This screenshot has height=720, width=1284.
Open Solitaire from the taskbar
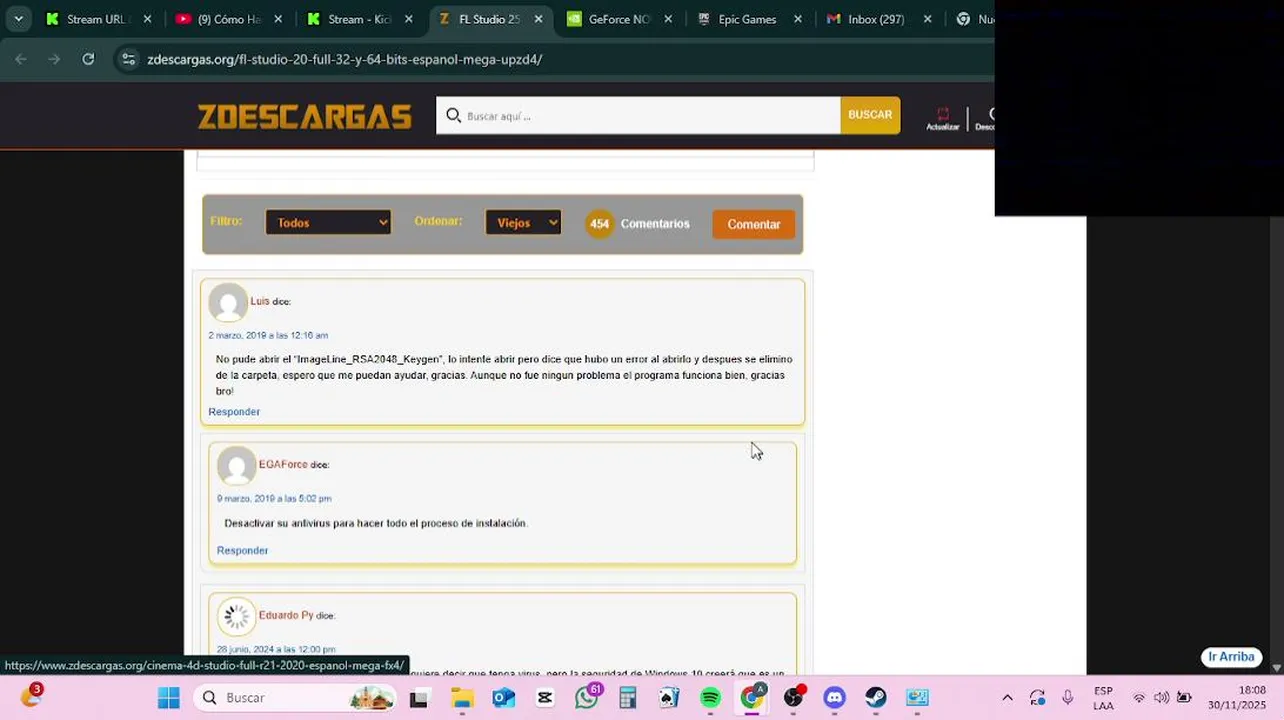pyautogui.click(x=669, y=698)
